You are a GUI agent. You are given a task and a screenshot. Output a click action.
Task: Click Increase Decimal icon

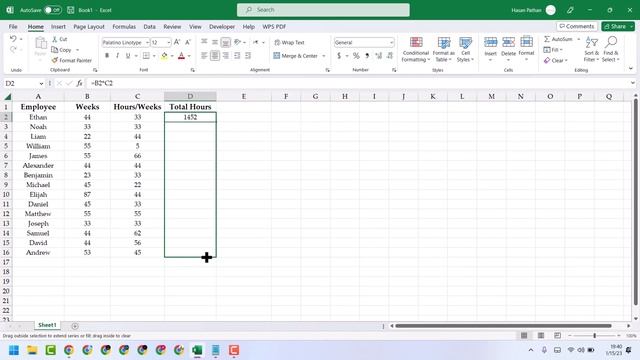point(378,56)
